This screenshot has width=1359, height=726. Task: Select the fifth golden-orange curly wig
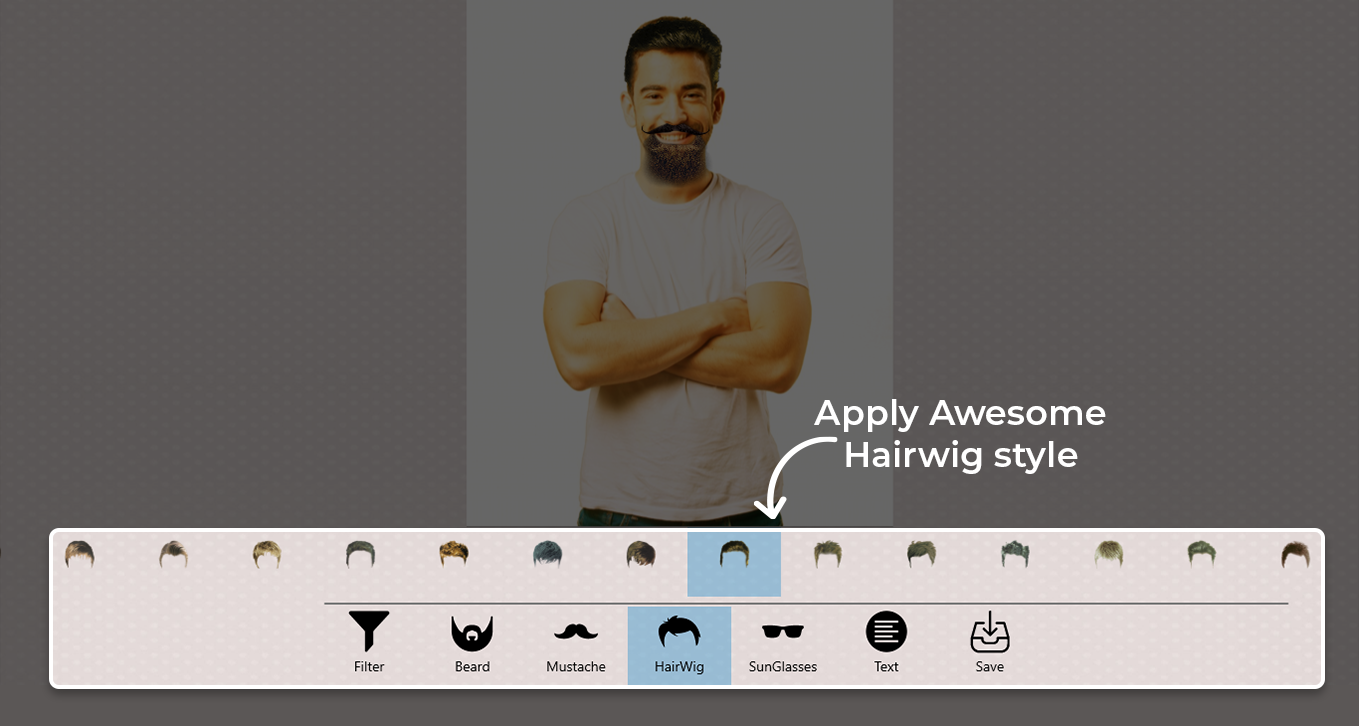pos(454,554)
